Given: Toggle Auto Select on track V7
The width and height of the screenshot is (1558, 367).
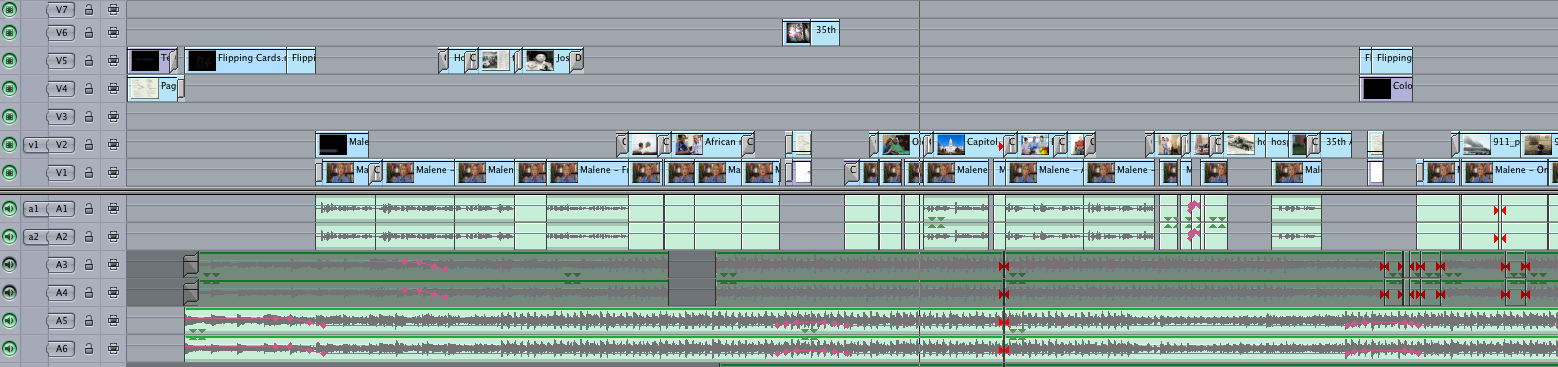Looking at the screenshot, I should coord(113,9).
